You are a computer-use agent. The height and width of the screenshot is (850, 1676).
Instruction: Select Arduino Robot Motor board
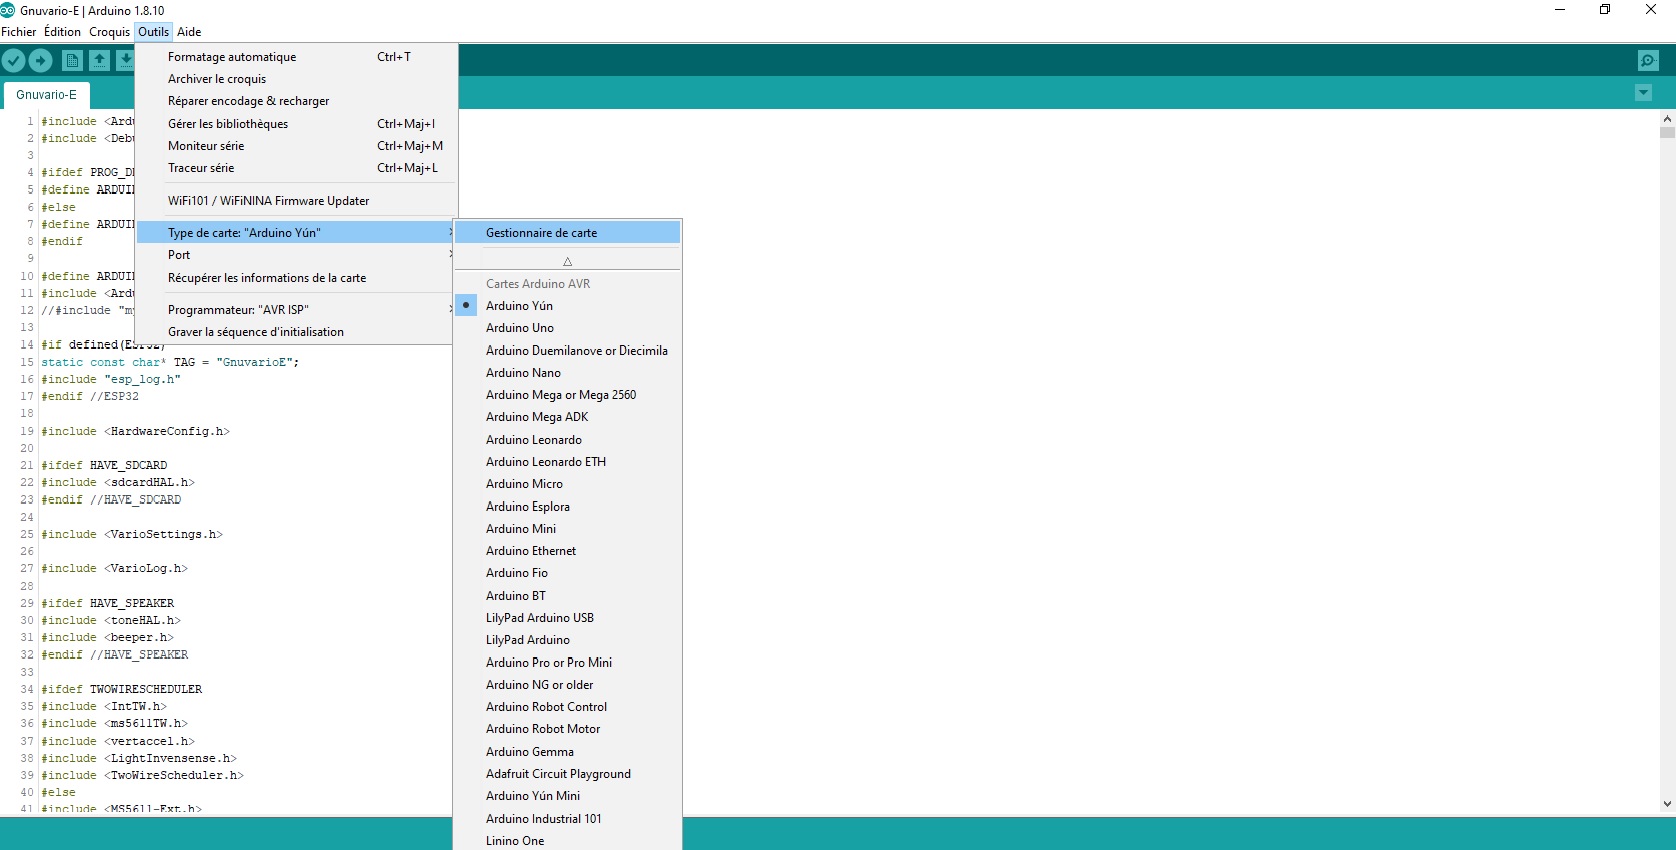pos(567,729)
